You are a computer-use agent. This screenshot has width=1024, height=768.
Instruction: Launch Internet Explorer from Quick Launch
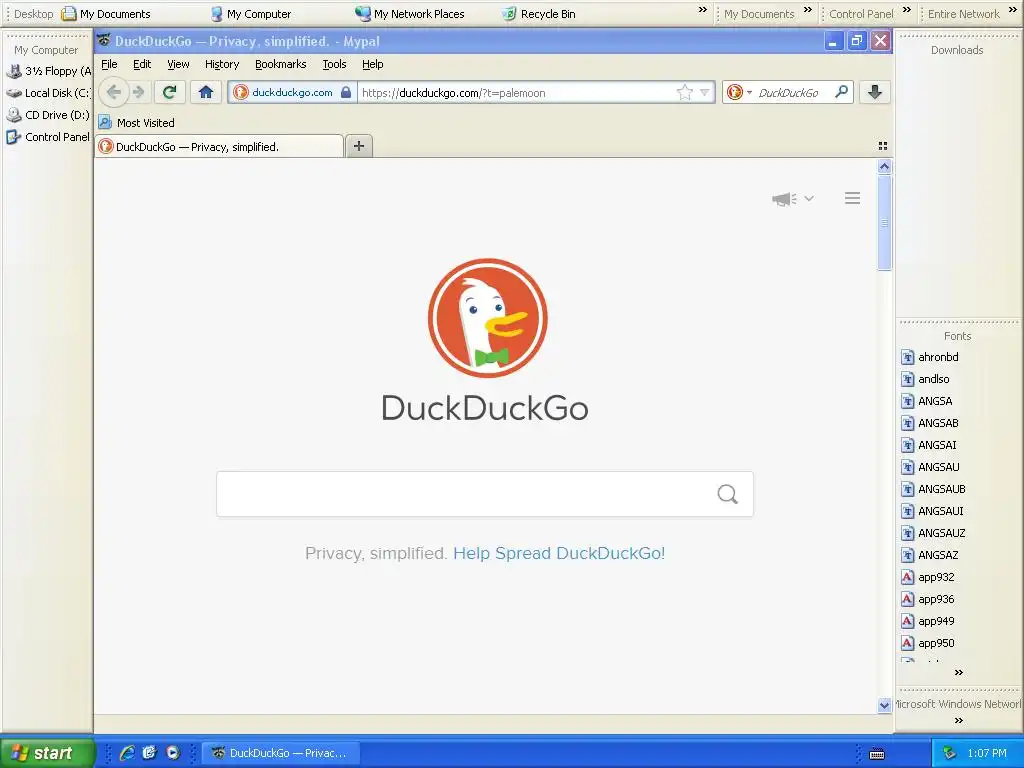coord(127,752)
